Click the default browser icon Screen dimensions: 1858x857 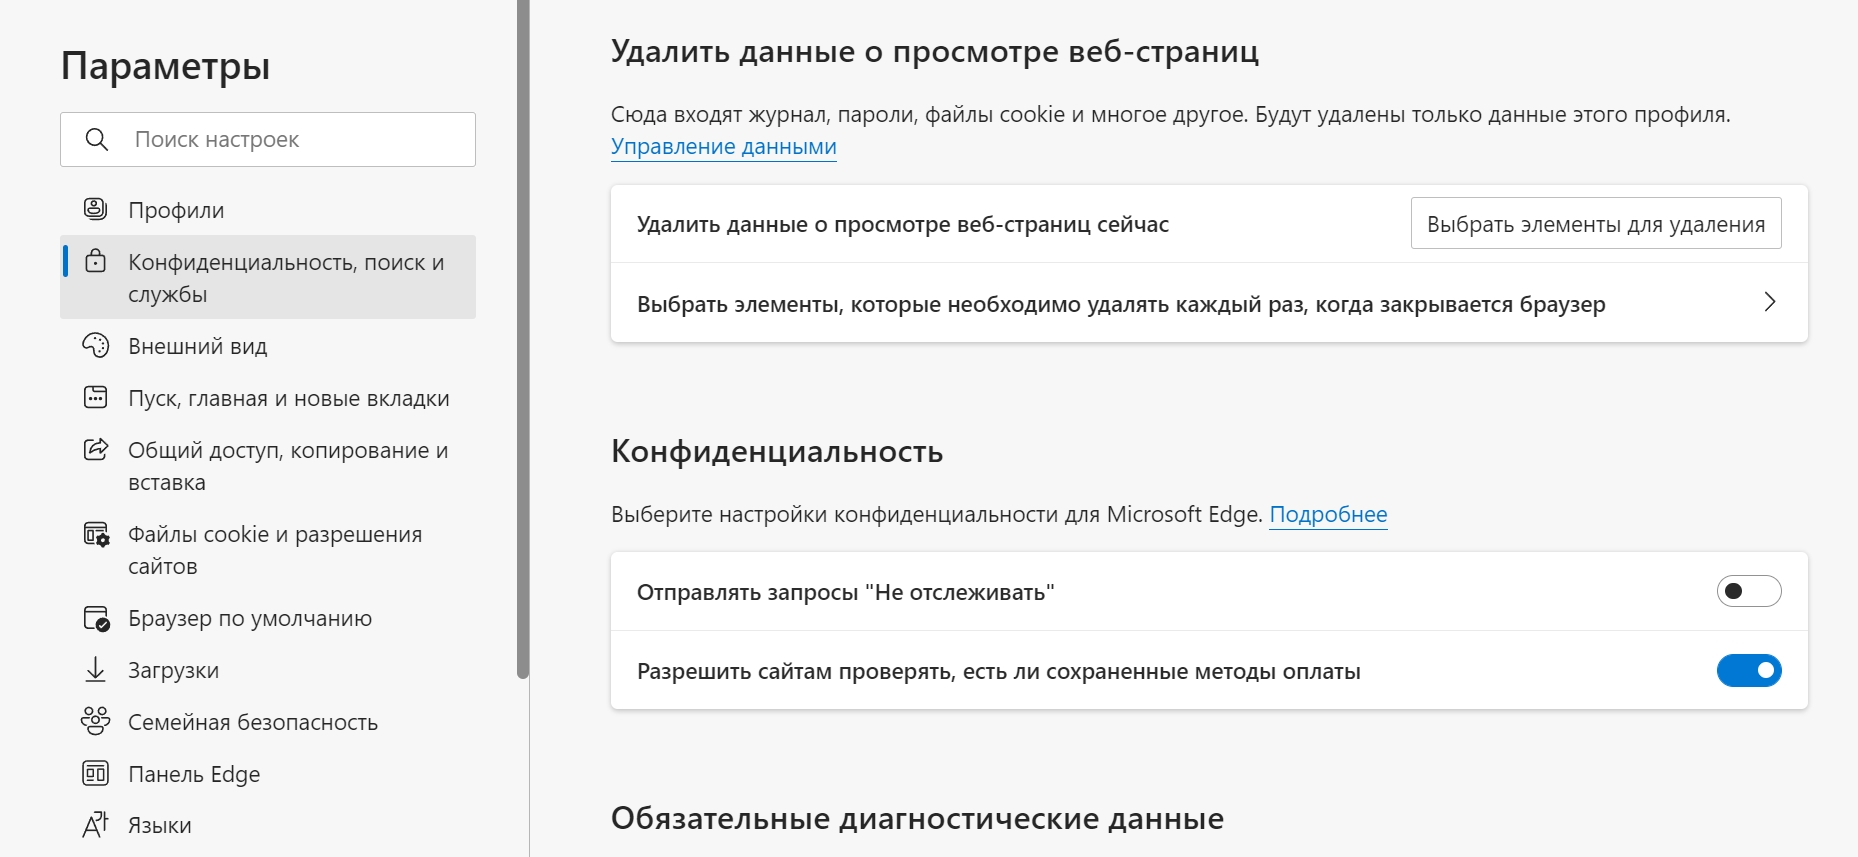(96, 618)
